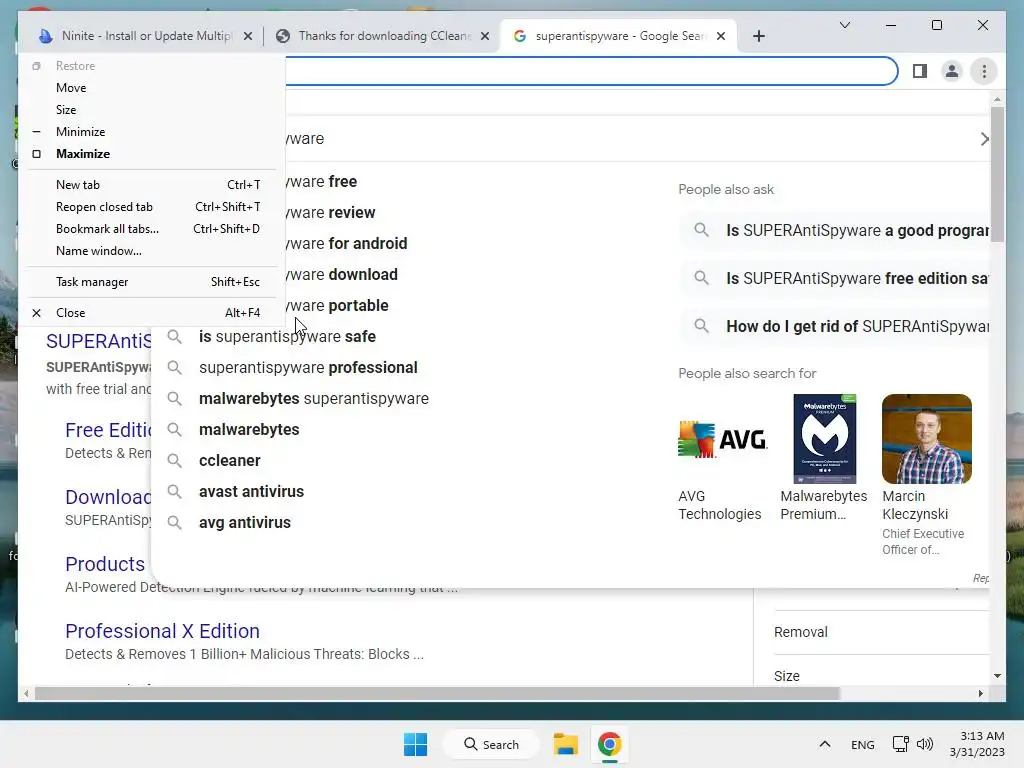This screenshot has height=768, width=1024.
Task: Choose Reopen closed tab menu entry
Action: pyautogui.click(x=152, y=207)
